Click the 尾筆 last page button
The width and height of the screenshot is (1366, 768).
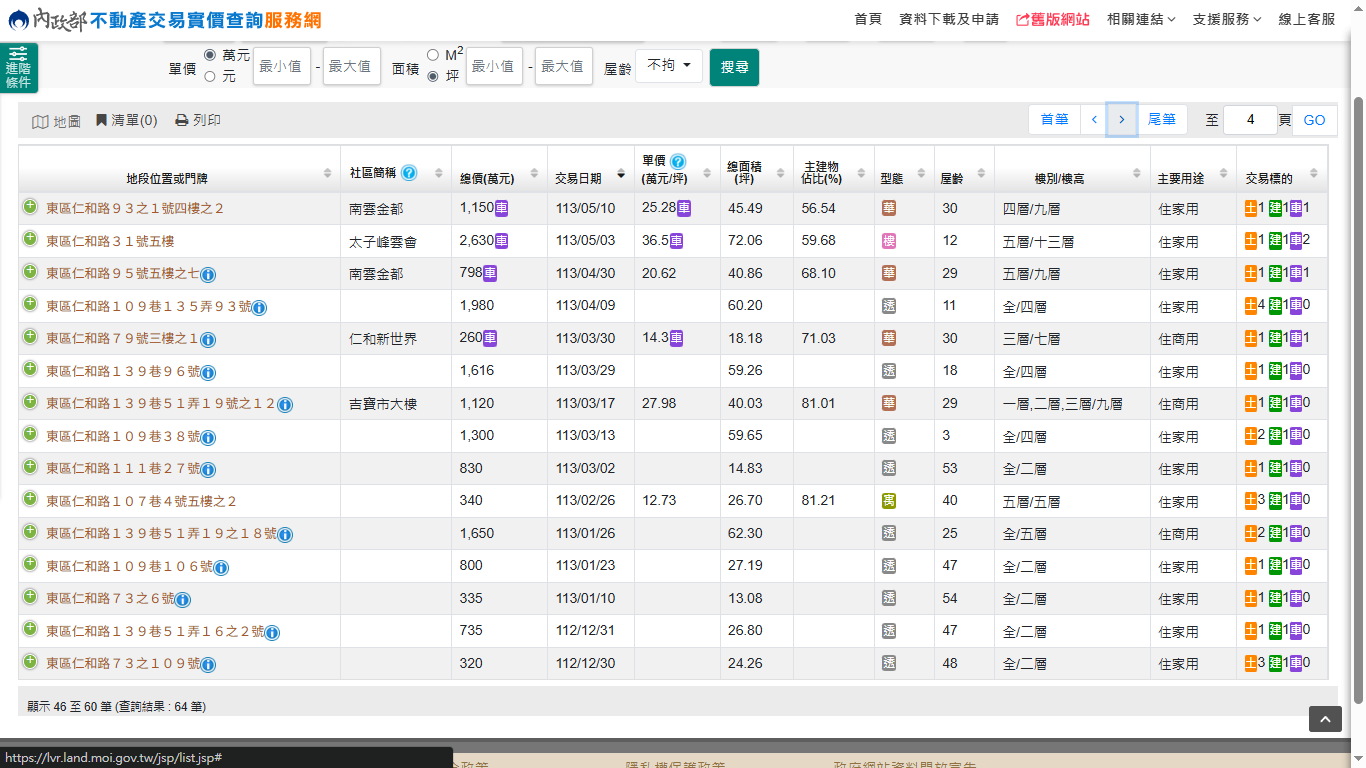pos(1161,120)
